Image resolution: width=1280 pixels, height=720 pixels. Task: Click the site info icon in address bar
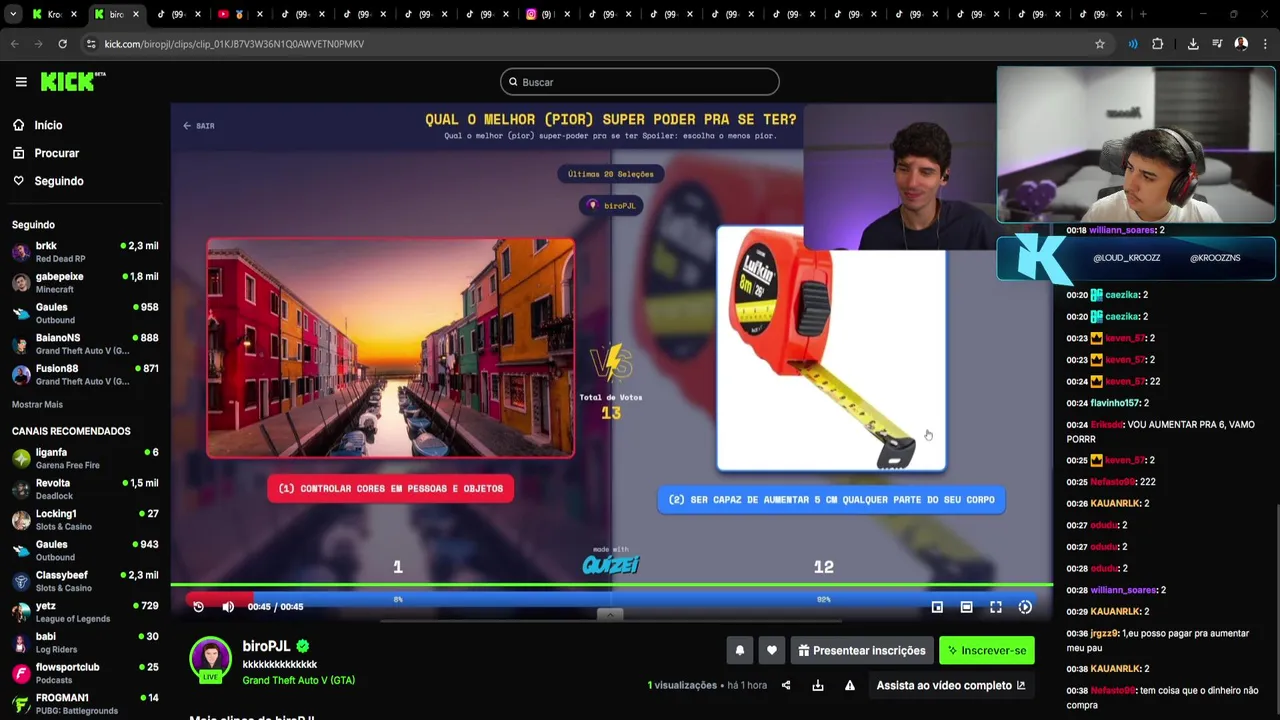[91, 44]
